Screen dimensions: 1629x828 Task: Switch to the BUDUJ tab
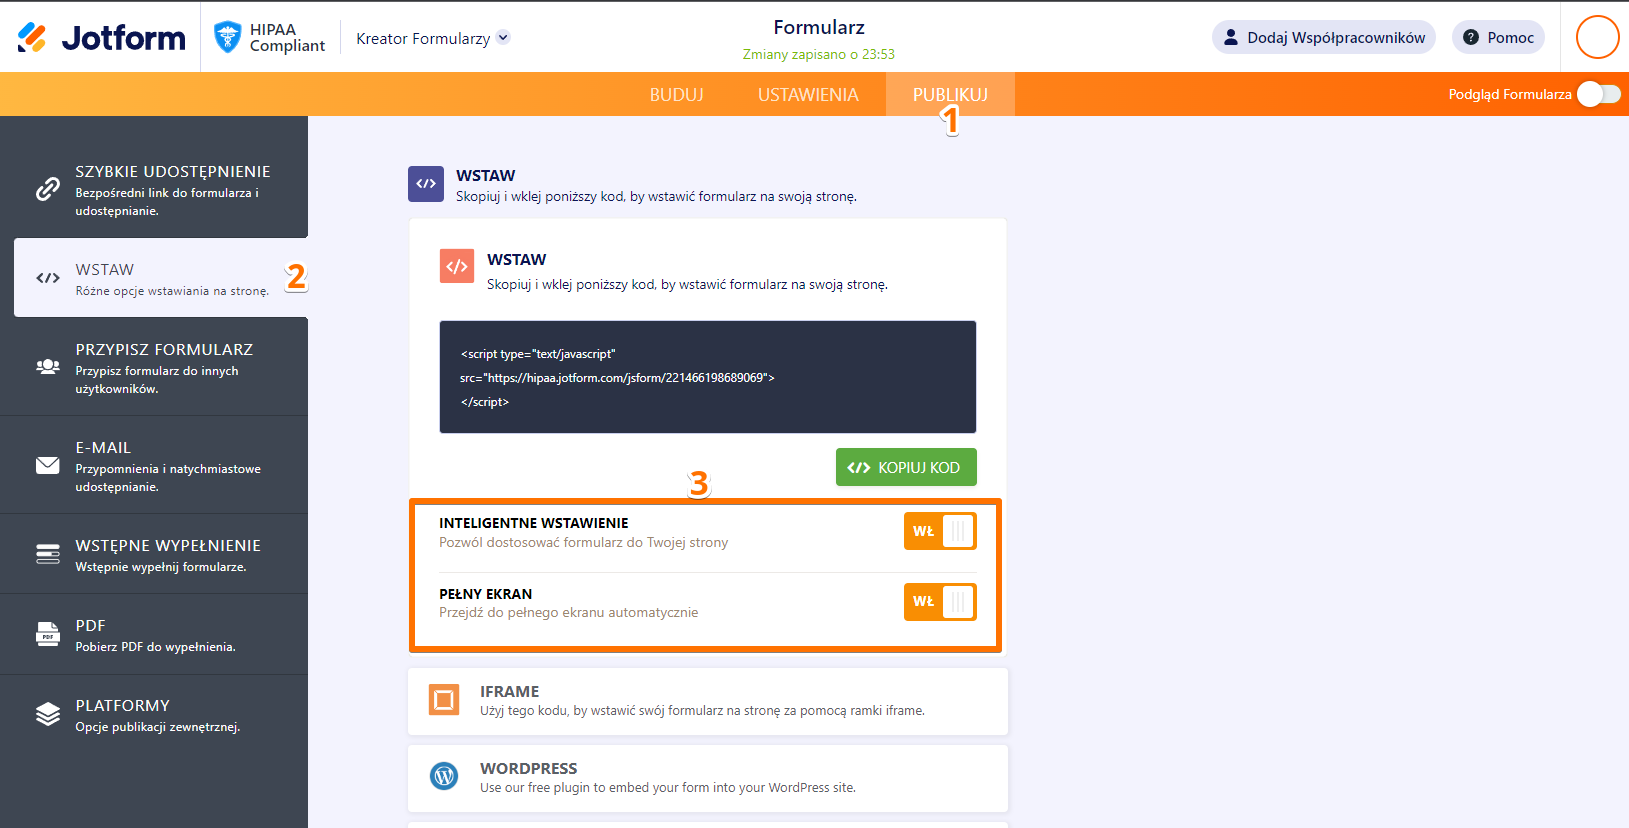point(677,95)
